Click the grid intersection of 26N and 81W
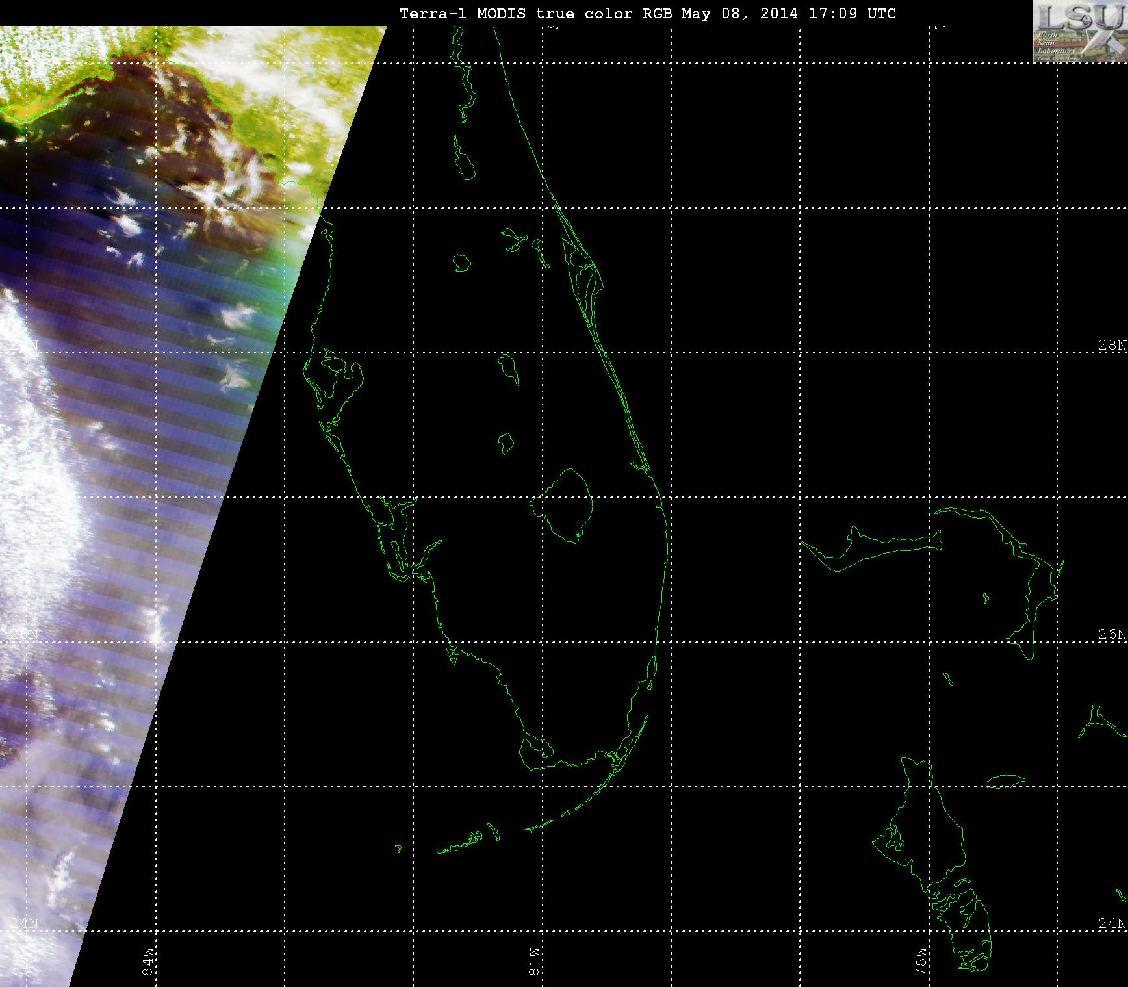Viewport: 1128px width, 987px height. (x=542, y=642)
